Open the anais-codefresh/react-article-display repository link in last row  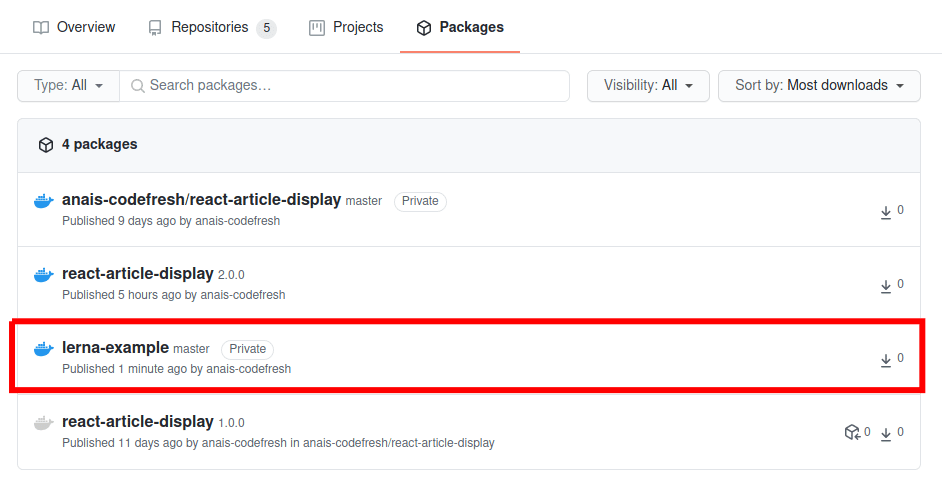[398, 443]
